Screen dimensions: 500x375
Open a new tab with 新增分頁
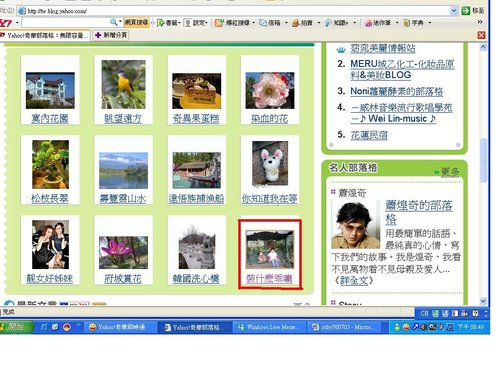(111, 35)
